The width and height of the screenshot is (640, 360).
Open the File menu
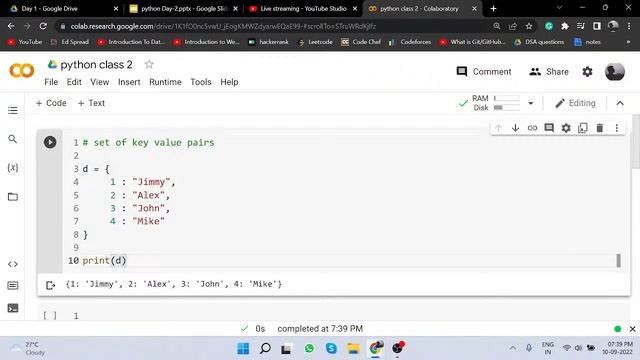click(x=51, y=82)
